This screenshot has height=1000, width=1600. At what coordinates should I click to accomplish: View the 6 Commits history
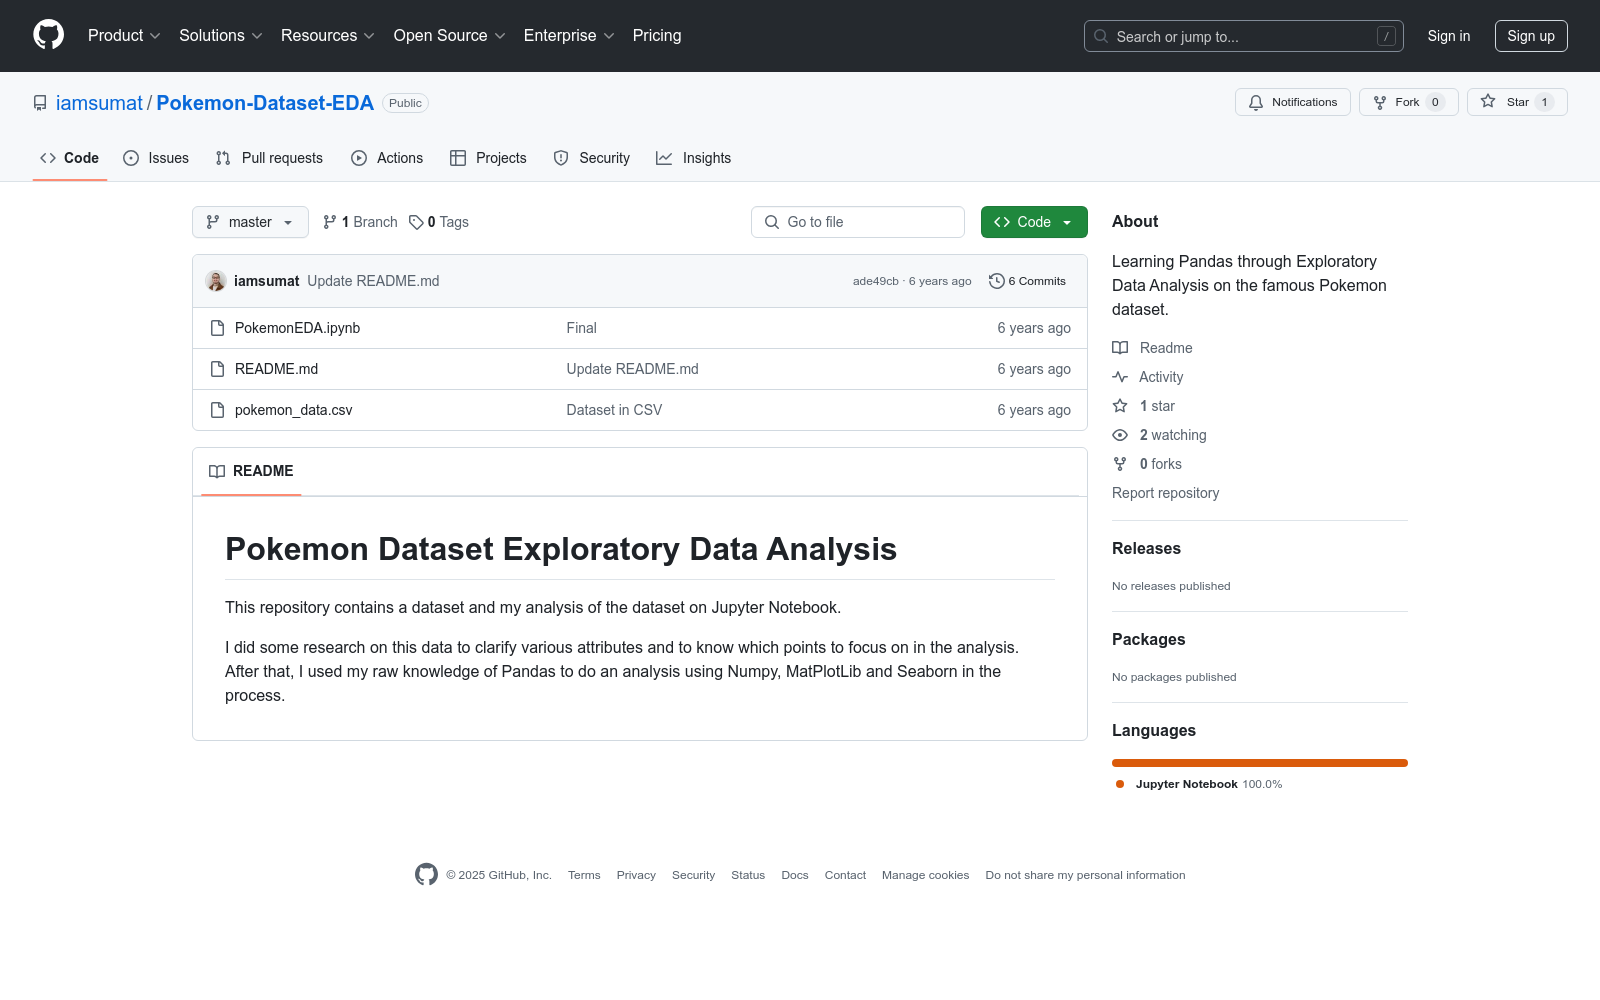pyautogui.click(x=1027, y=281)
